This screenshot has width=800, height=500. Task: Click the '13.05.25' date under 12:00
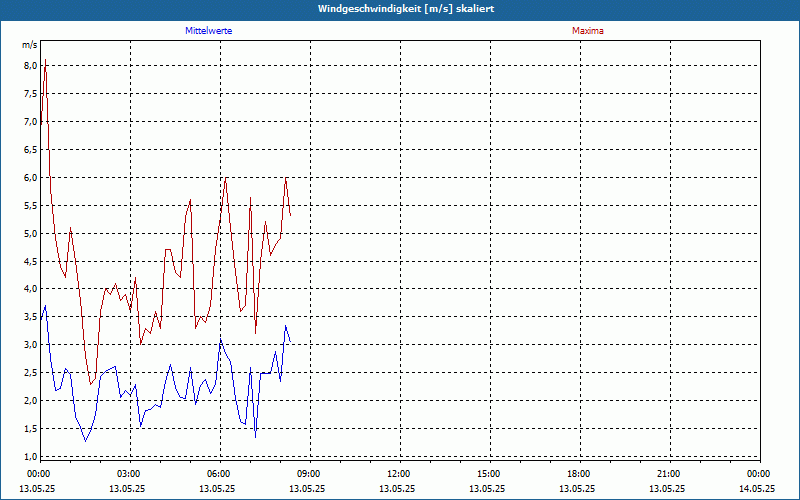click(x=397, y=489)
